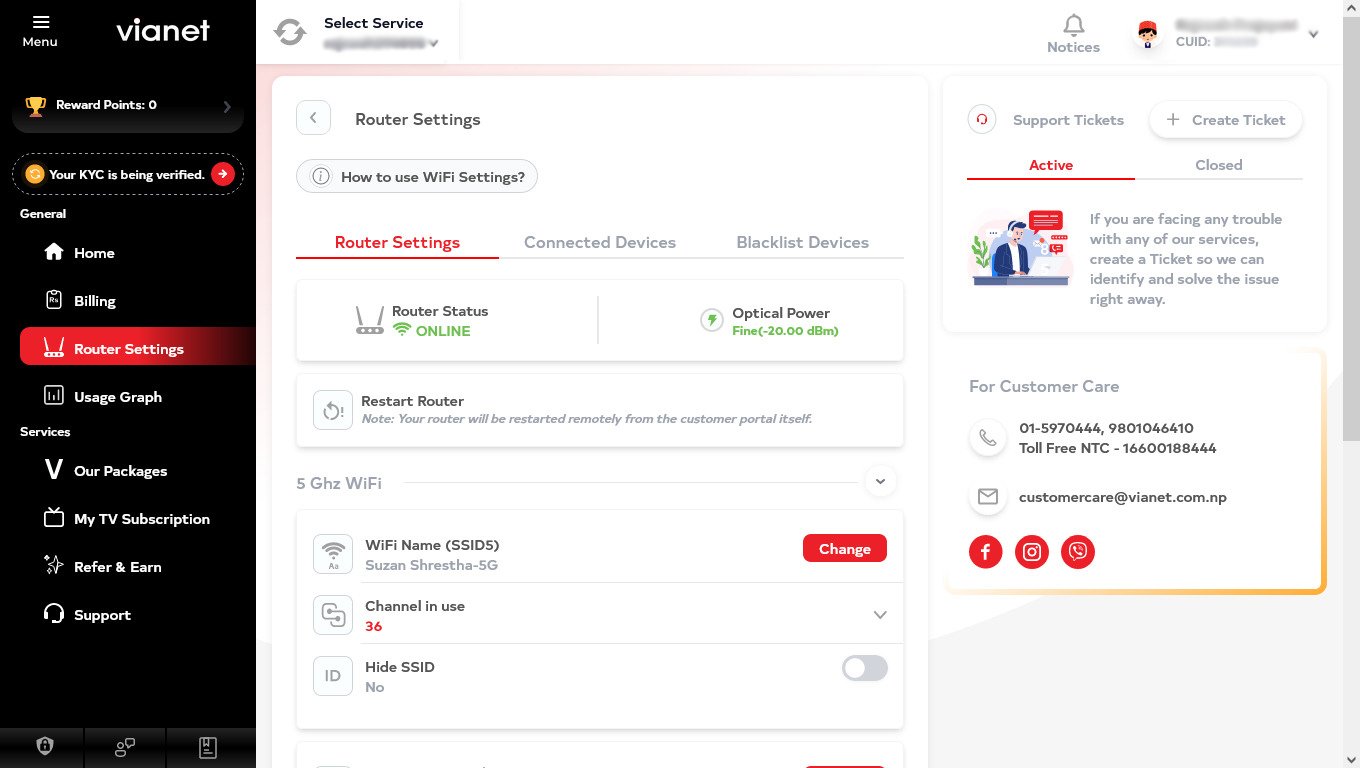Expand the Channel in use dropdown

[880, 615]
